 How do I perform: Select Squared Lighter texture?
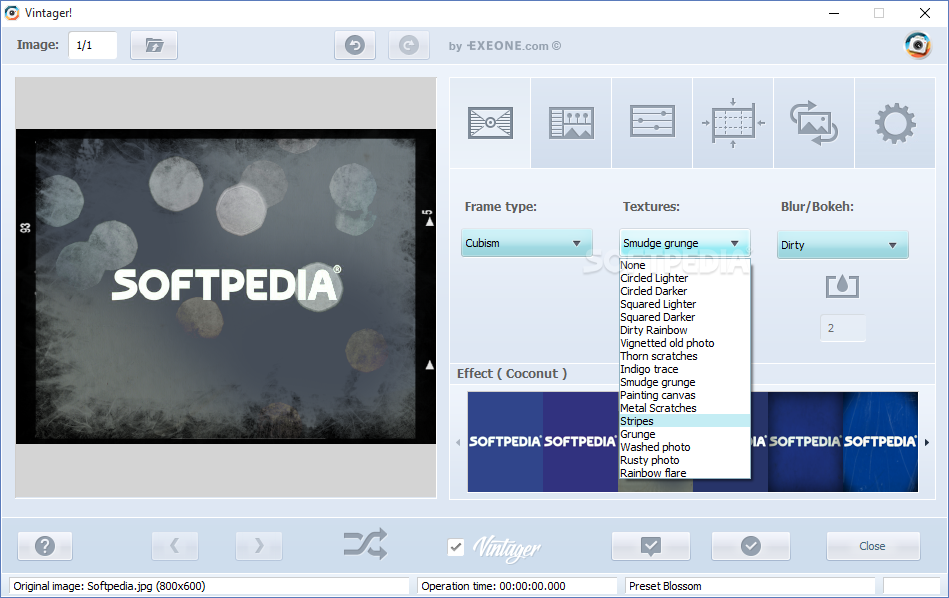[x=685, y=304]
